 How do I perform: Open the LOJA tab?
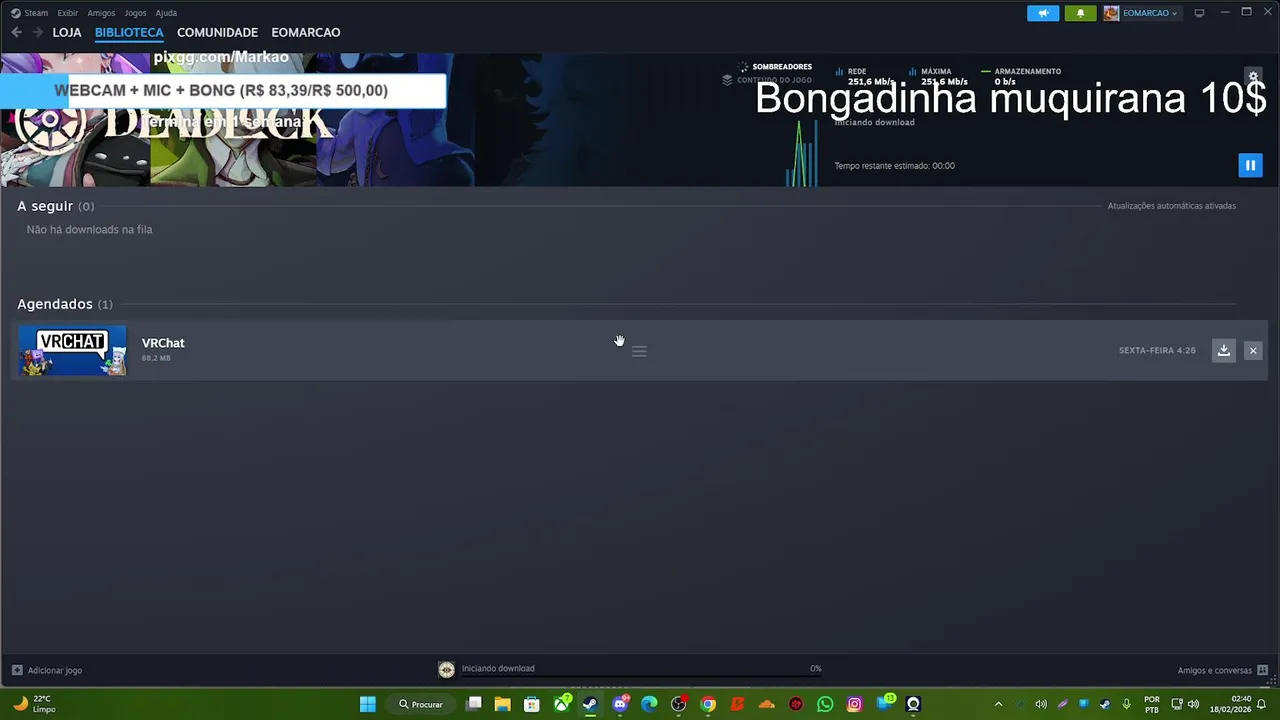(67, 32)
